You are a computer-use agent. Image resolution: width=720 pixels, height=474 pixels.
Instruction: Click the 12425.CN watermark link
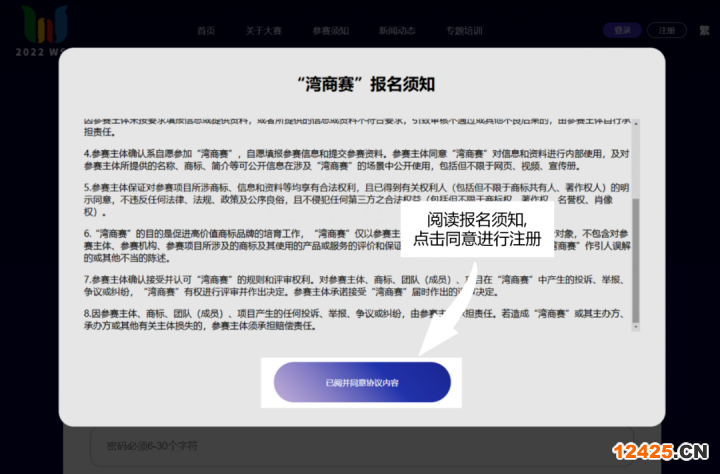[662, 454]
